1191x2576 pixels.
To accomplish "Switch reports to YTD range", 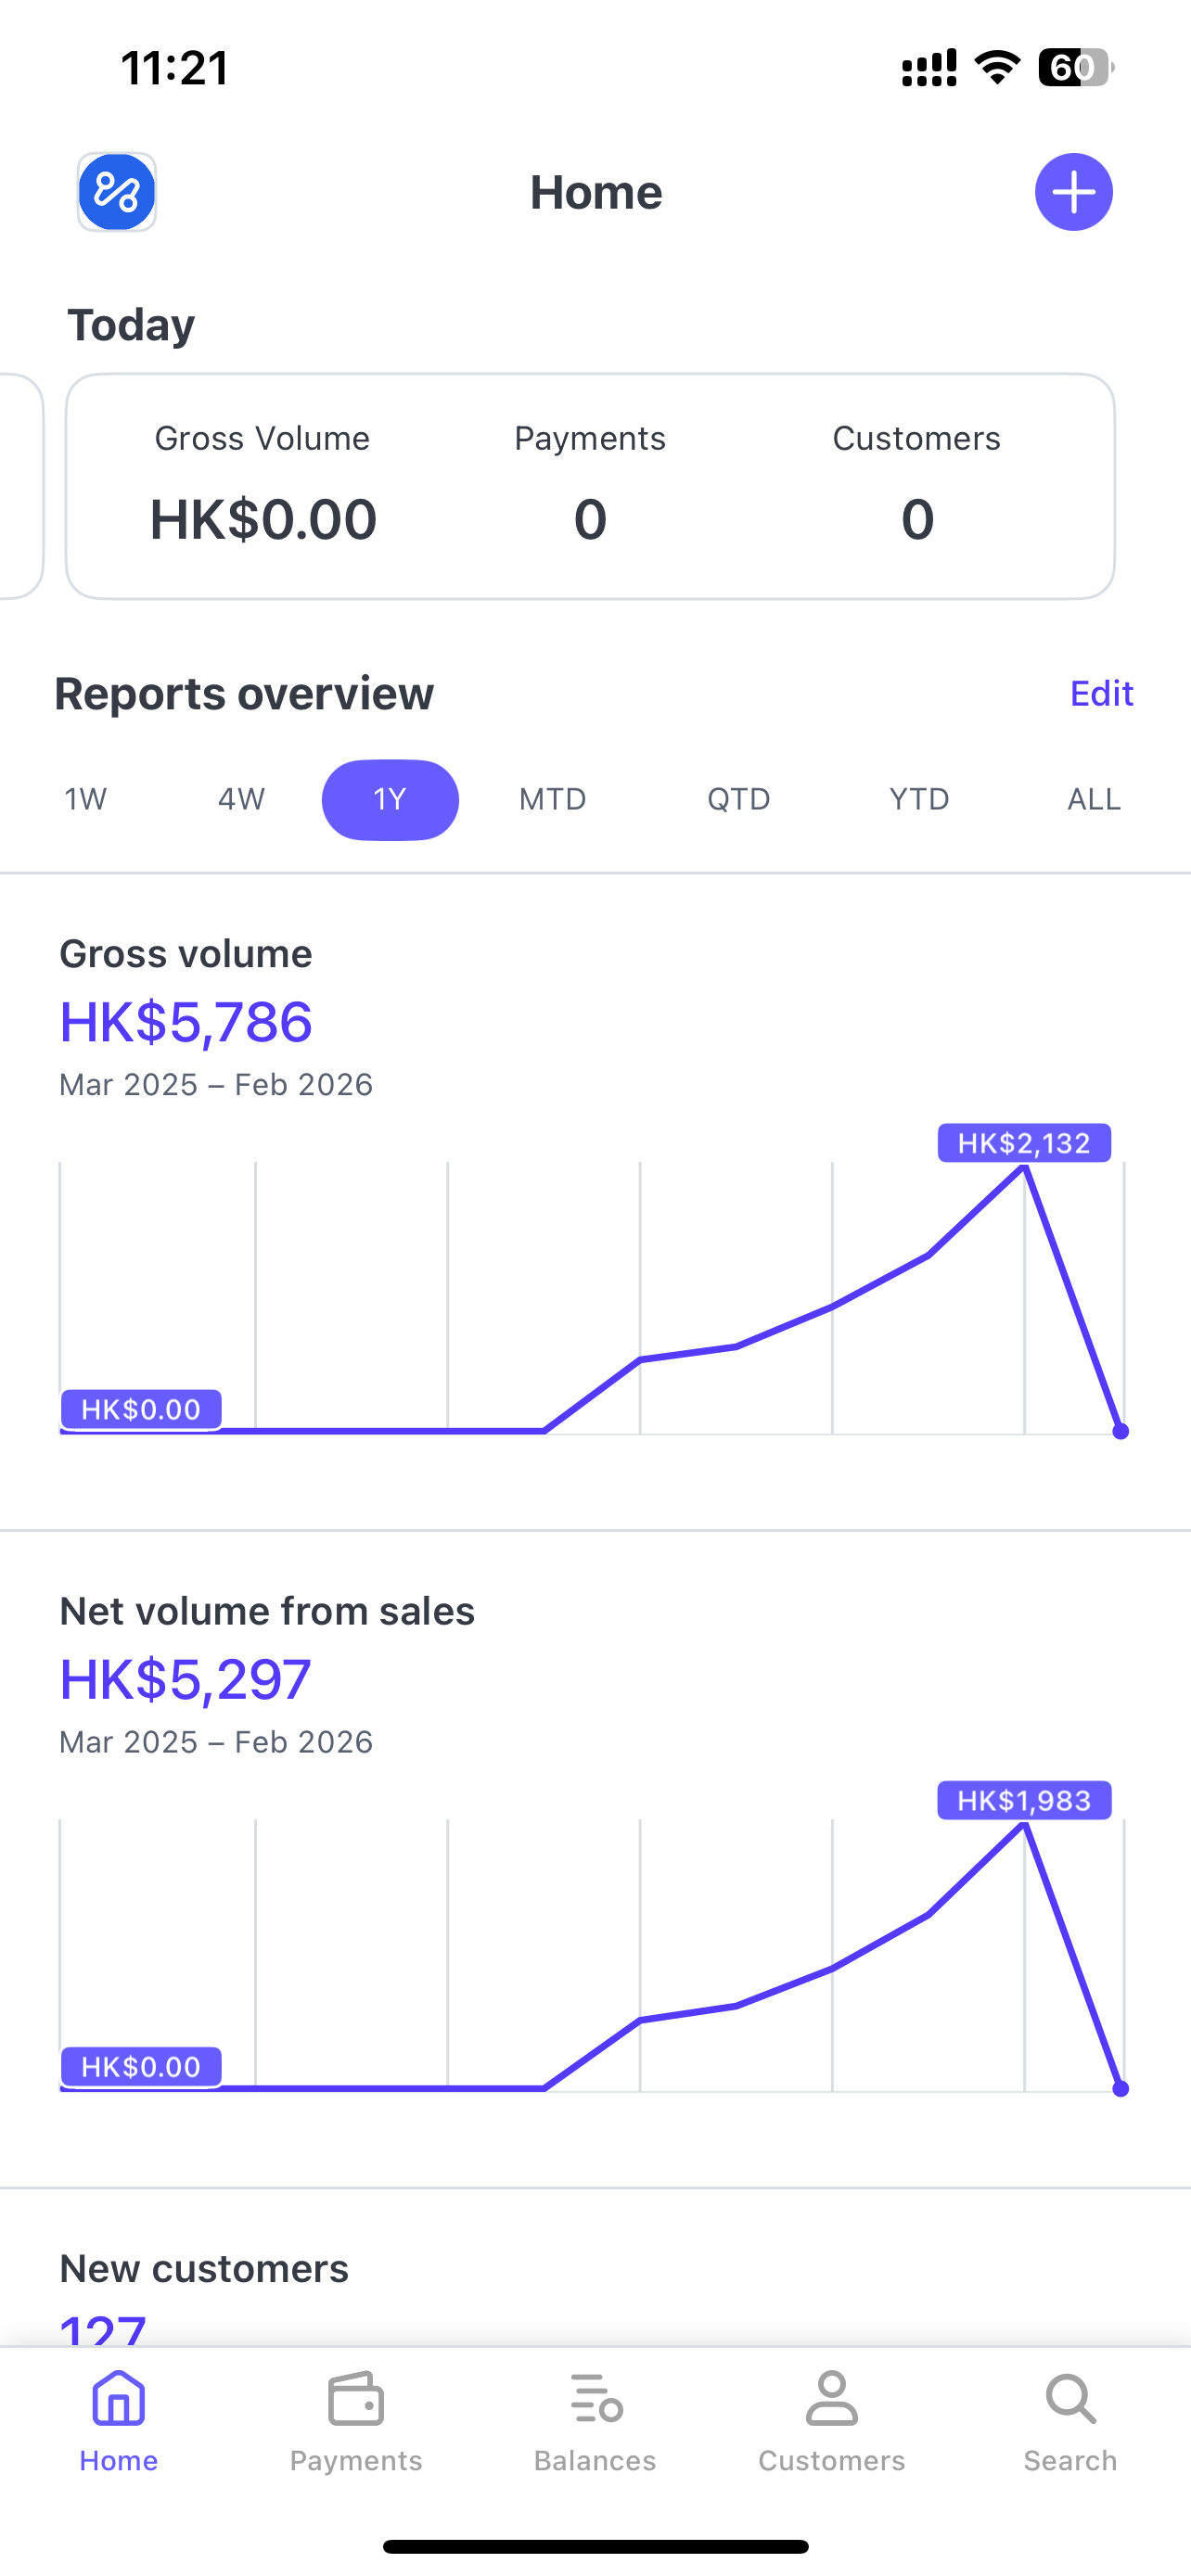I will [919, 799].
